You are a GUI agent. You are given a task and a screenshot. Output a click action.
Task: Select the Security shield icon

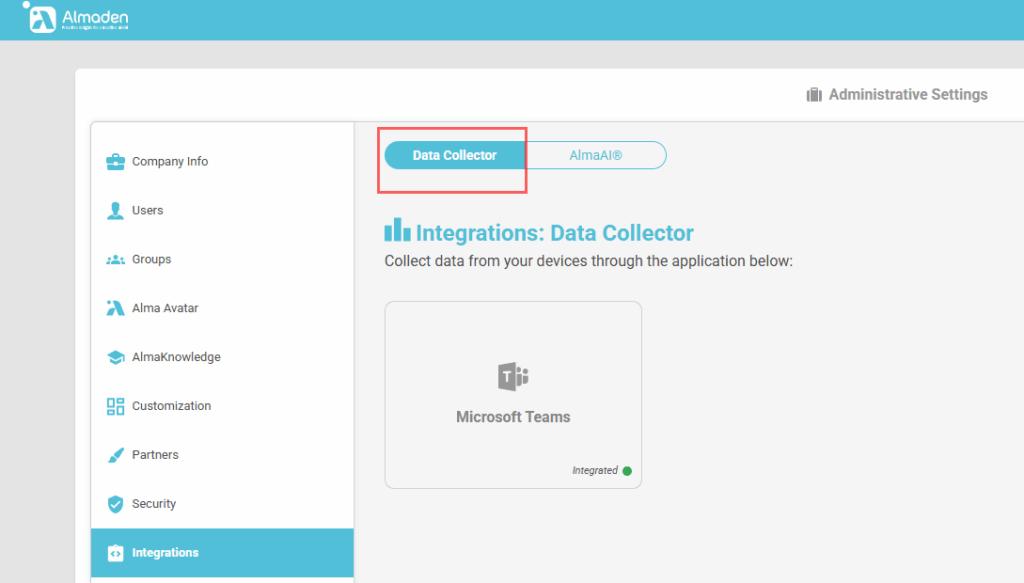tap(115, 504)
